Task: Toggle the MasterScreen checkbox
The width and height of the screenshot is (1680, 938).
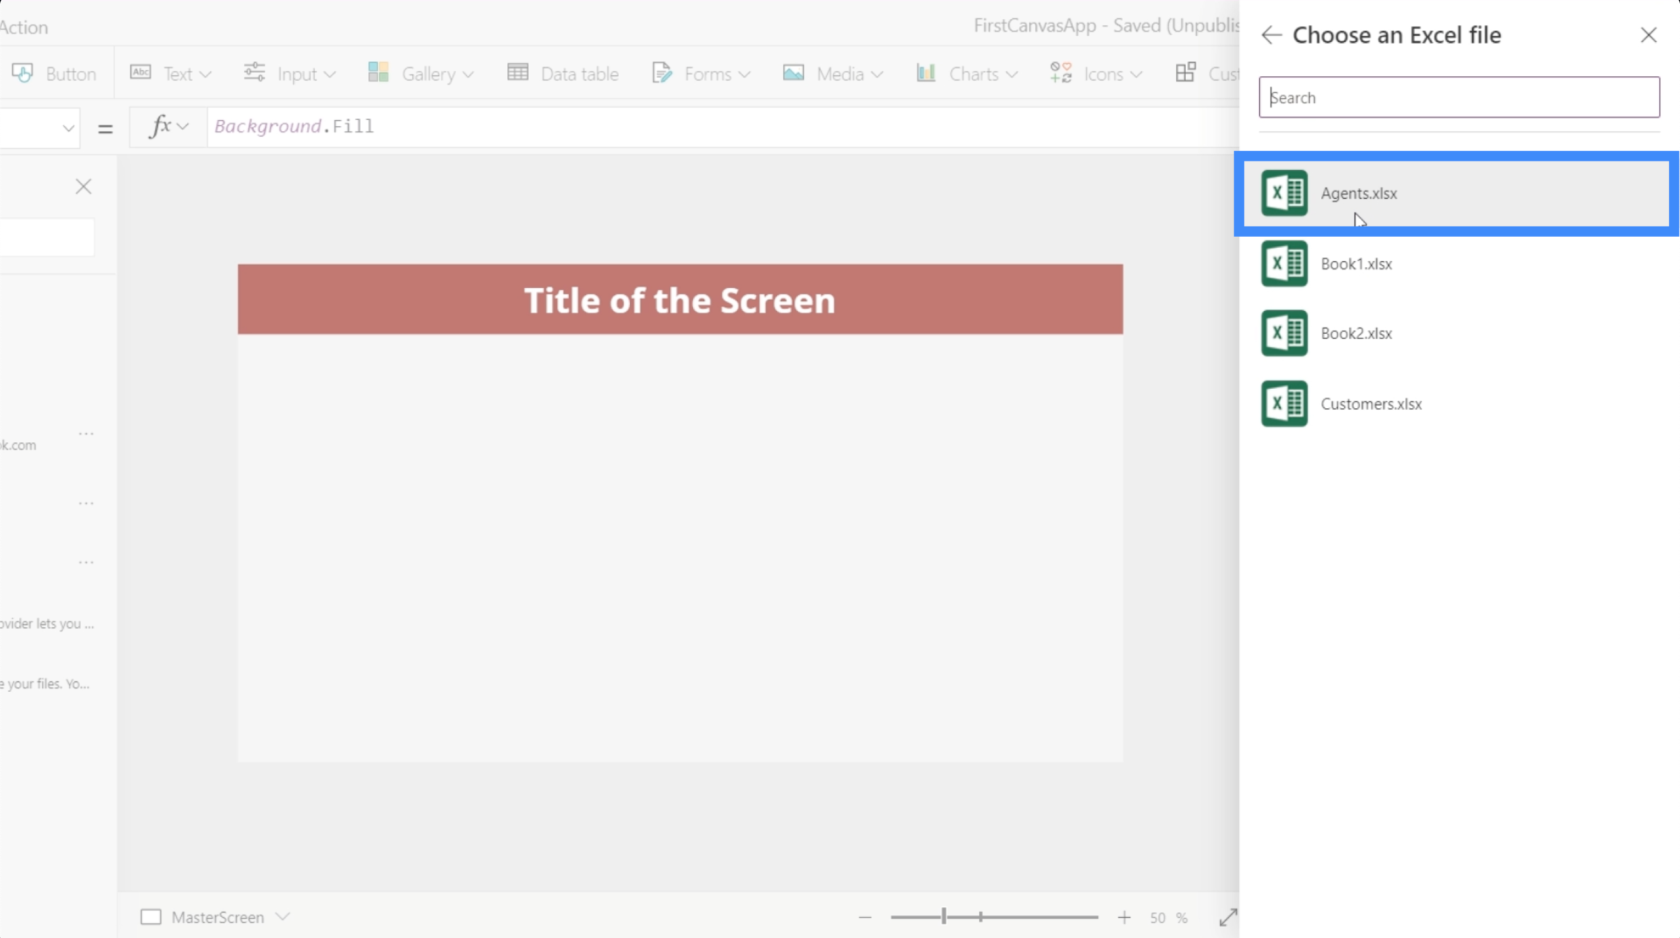Action: (x=151, y=917)
